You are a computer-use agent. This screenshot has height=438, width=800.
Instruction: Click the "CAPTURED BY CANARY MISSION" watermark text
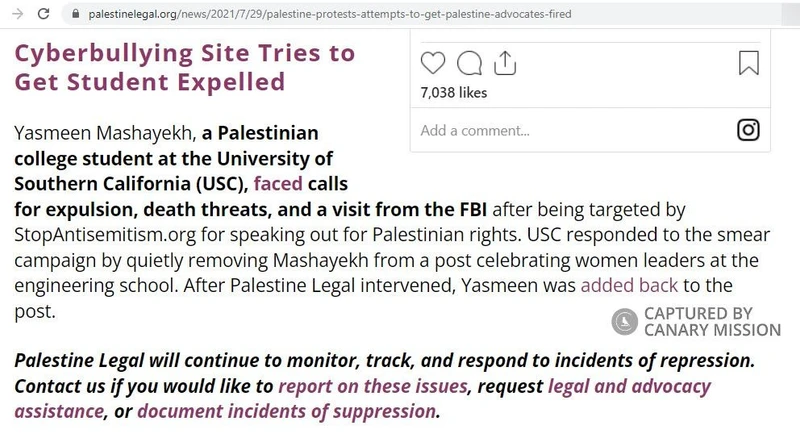[712, 321]
